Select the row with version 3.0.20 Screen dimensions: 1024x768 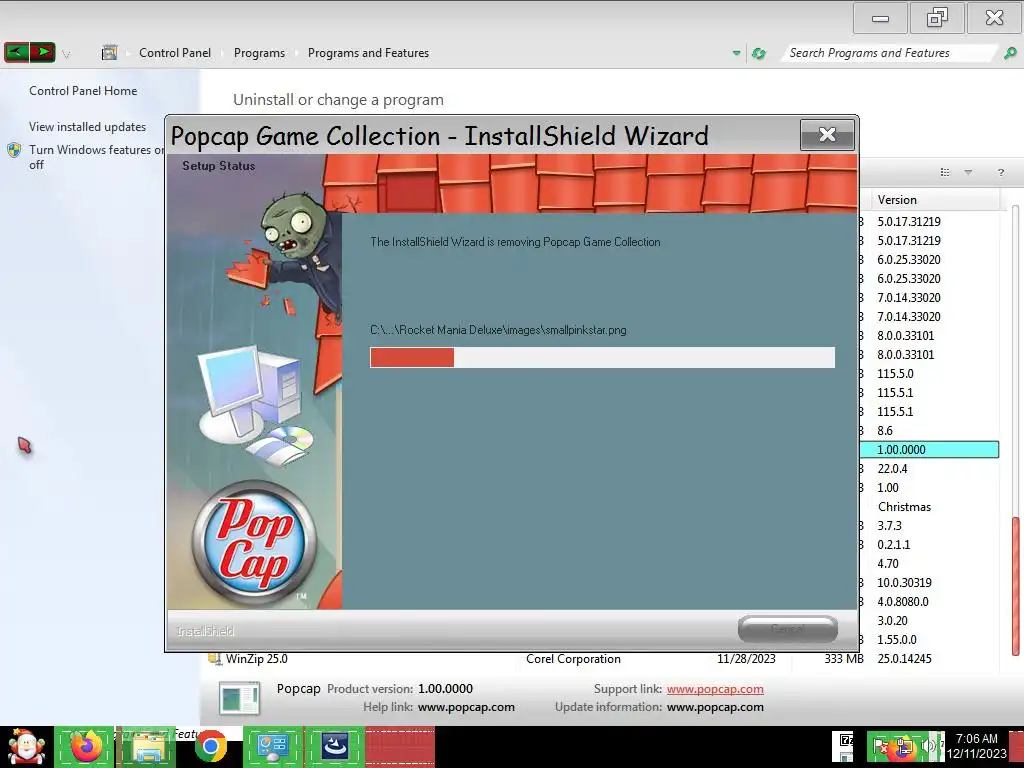[929, 620]
